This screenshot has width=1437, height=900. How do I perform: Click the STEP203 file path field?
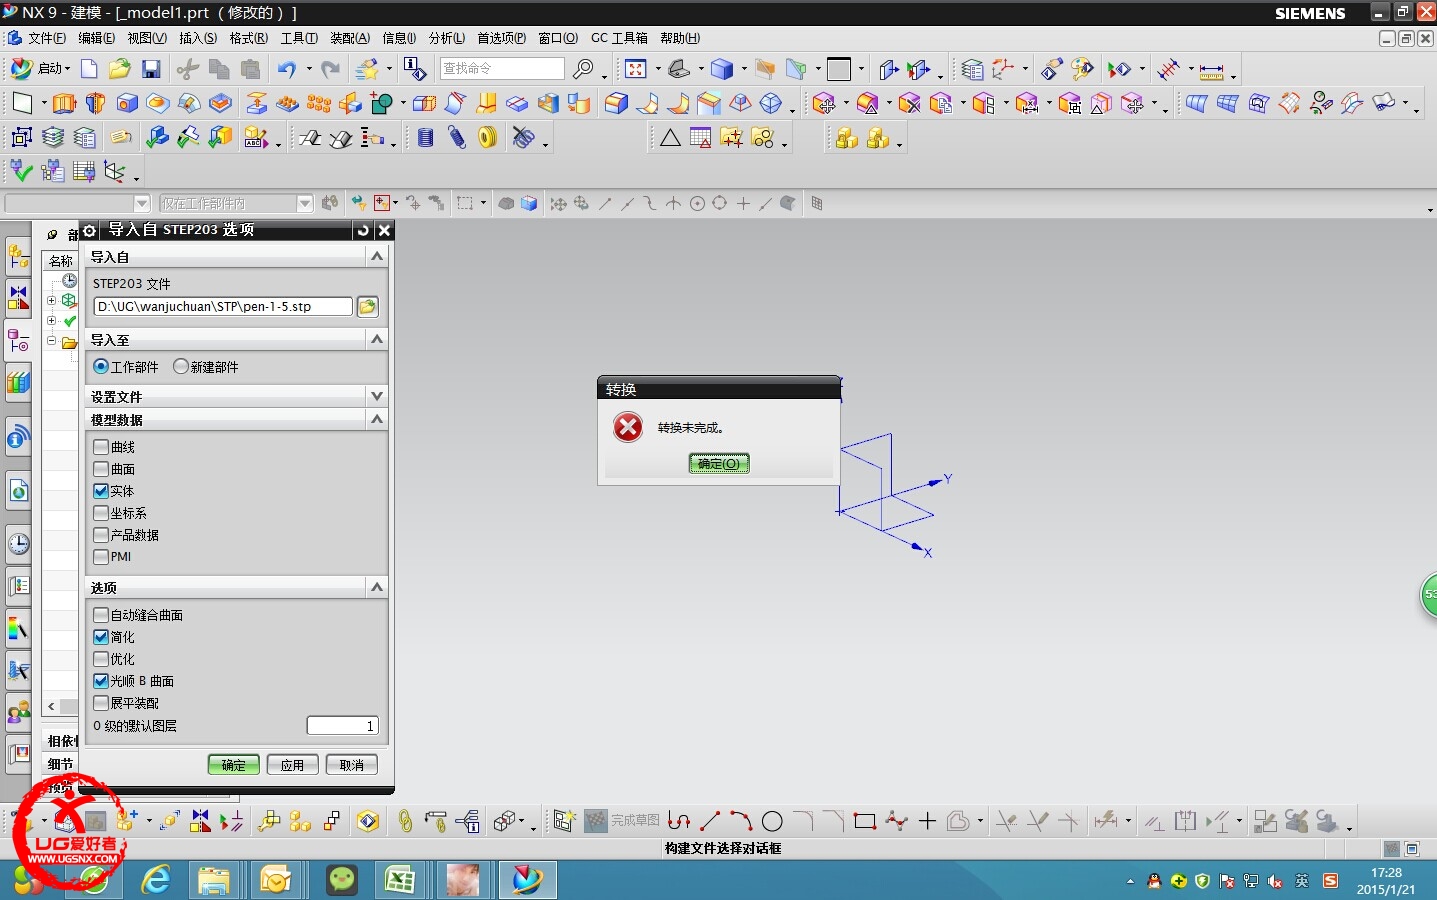[x=223, y=307]
